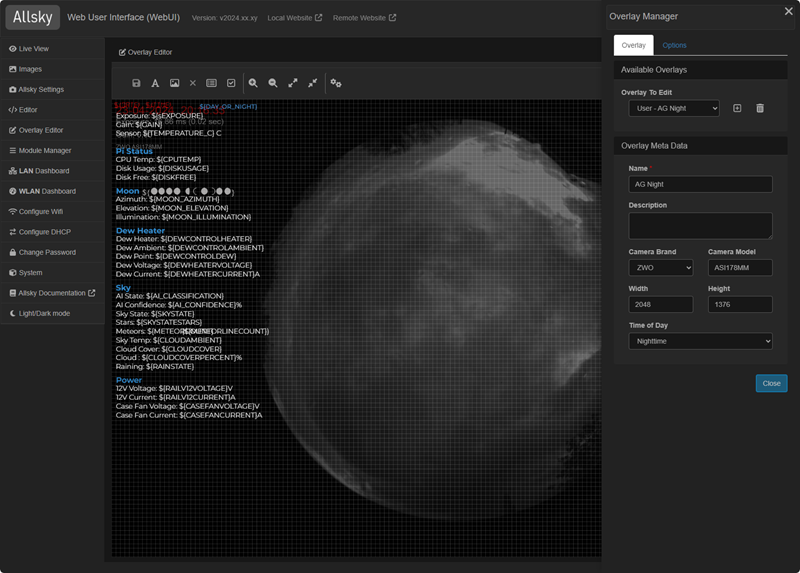Click the Zoom Out magnifier icon

click(x=273, y=83)
